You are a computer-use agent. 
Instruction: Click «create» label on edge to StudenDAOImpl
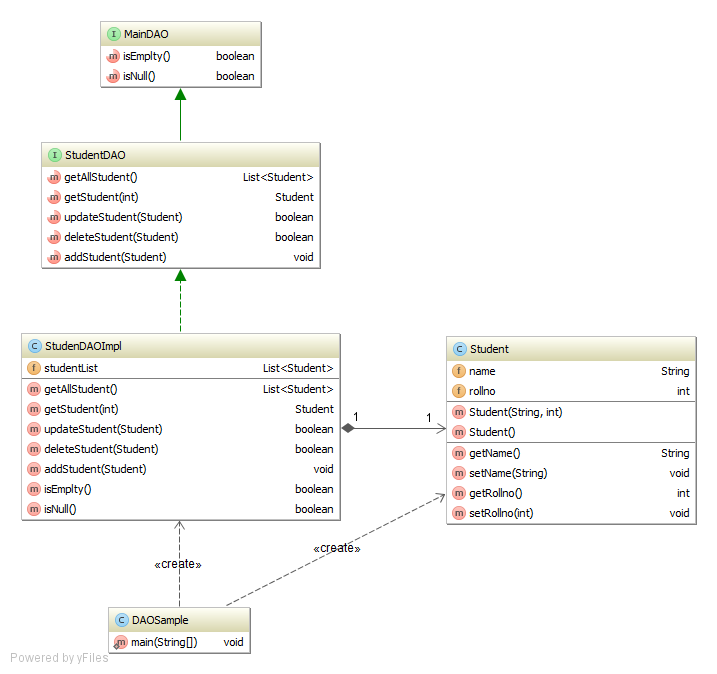click(178, 564)
